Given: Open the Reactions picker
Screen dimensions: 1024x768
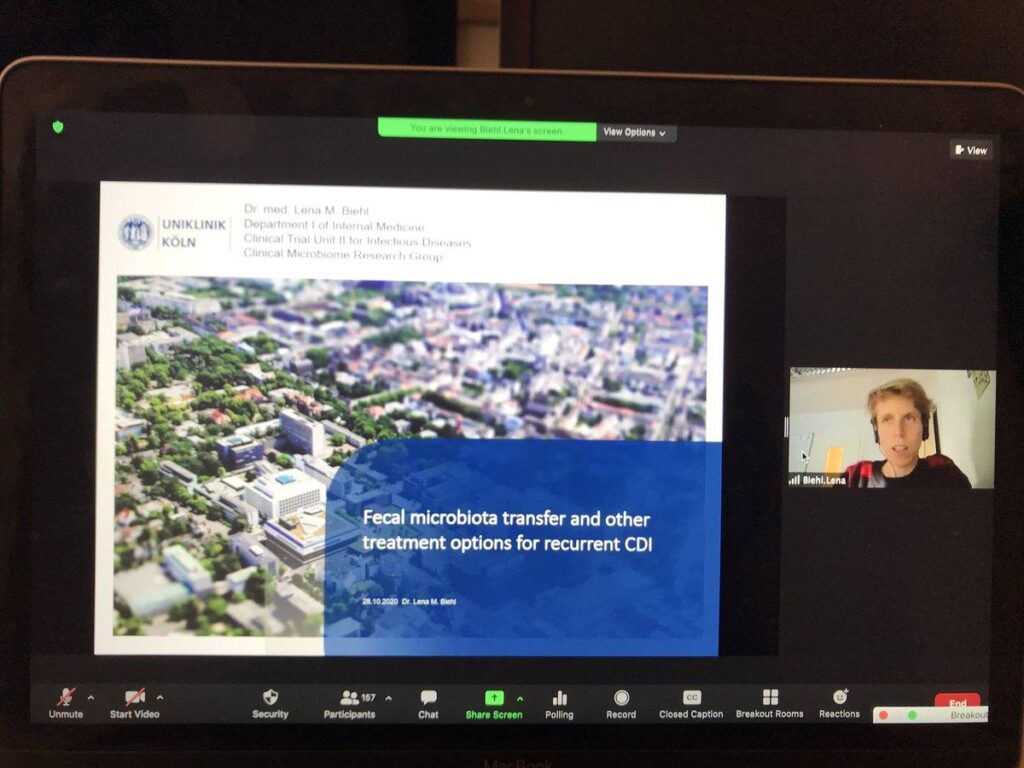Looking at the screenshot, I should 839,698.
